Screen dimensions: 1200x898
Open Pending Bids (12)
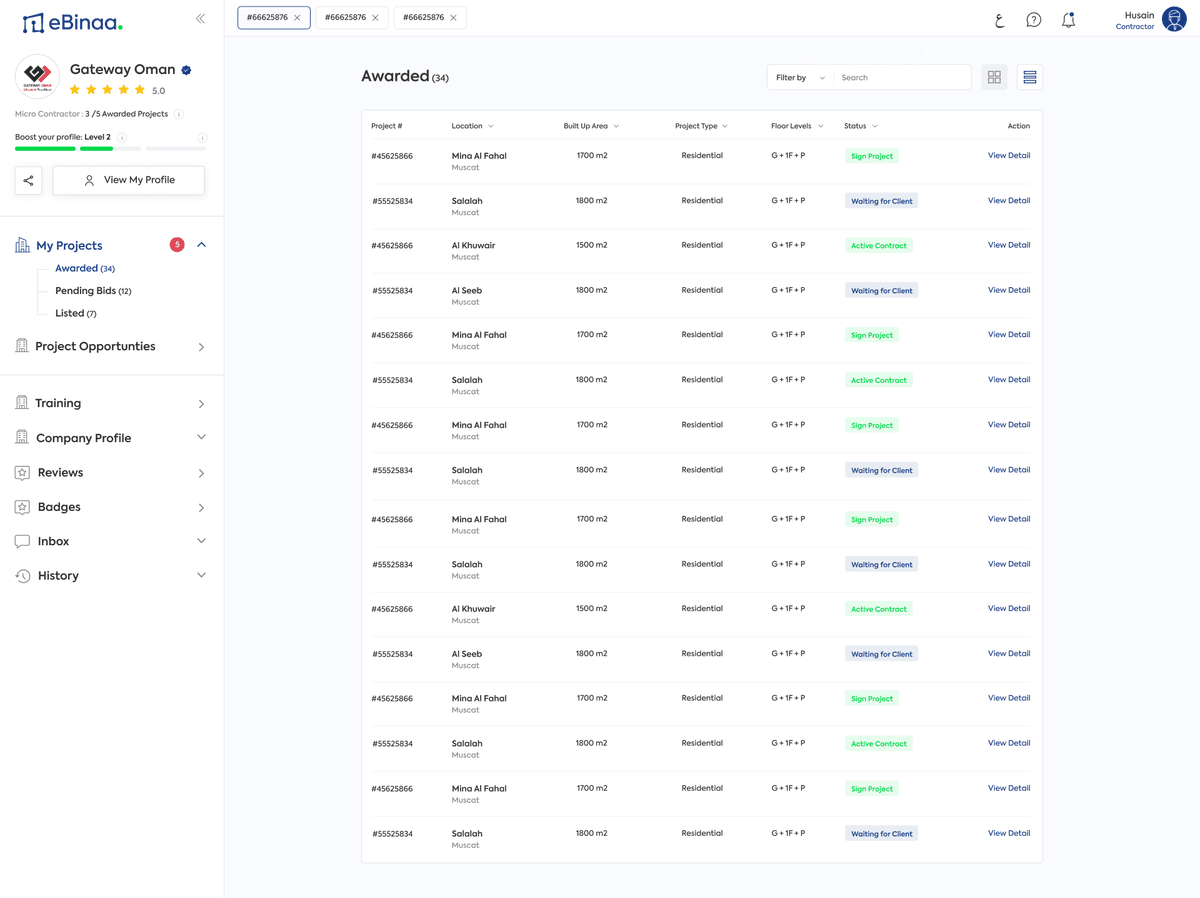93,291
